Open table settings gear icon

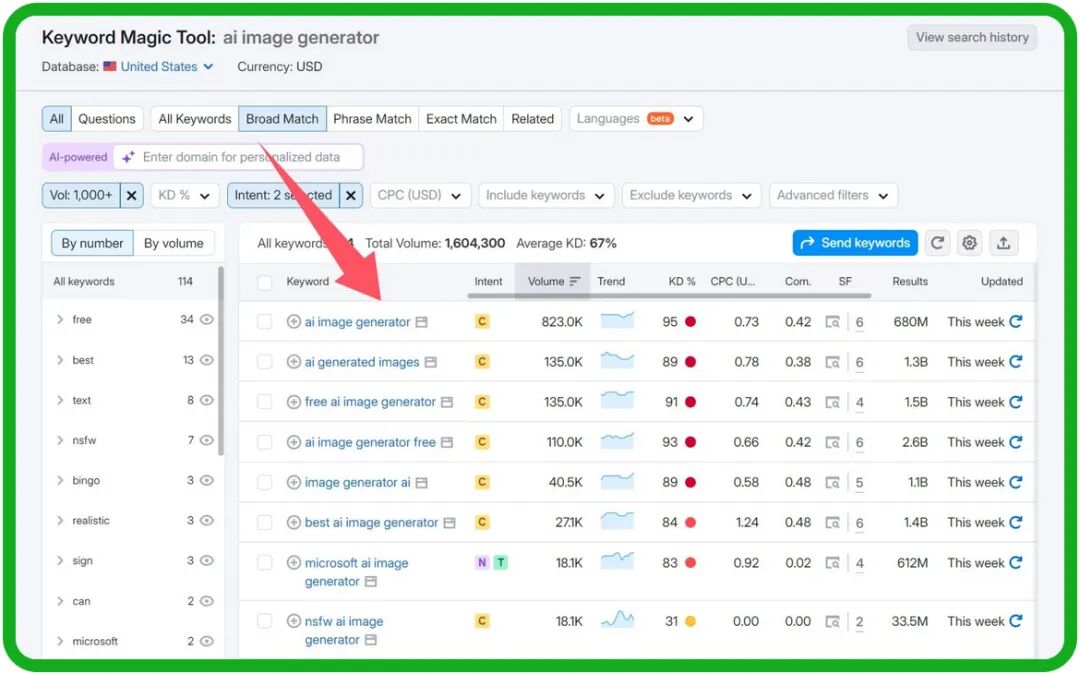click(x=969, y=243)
